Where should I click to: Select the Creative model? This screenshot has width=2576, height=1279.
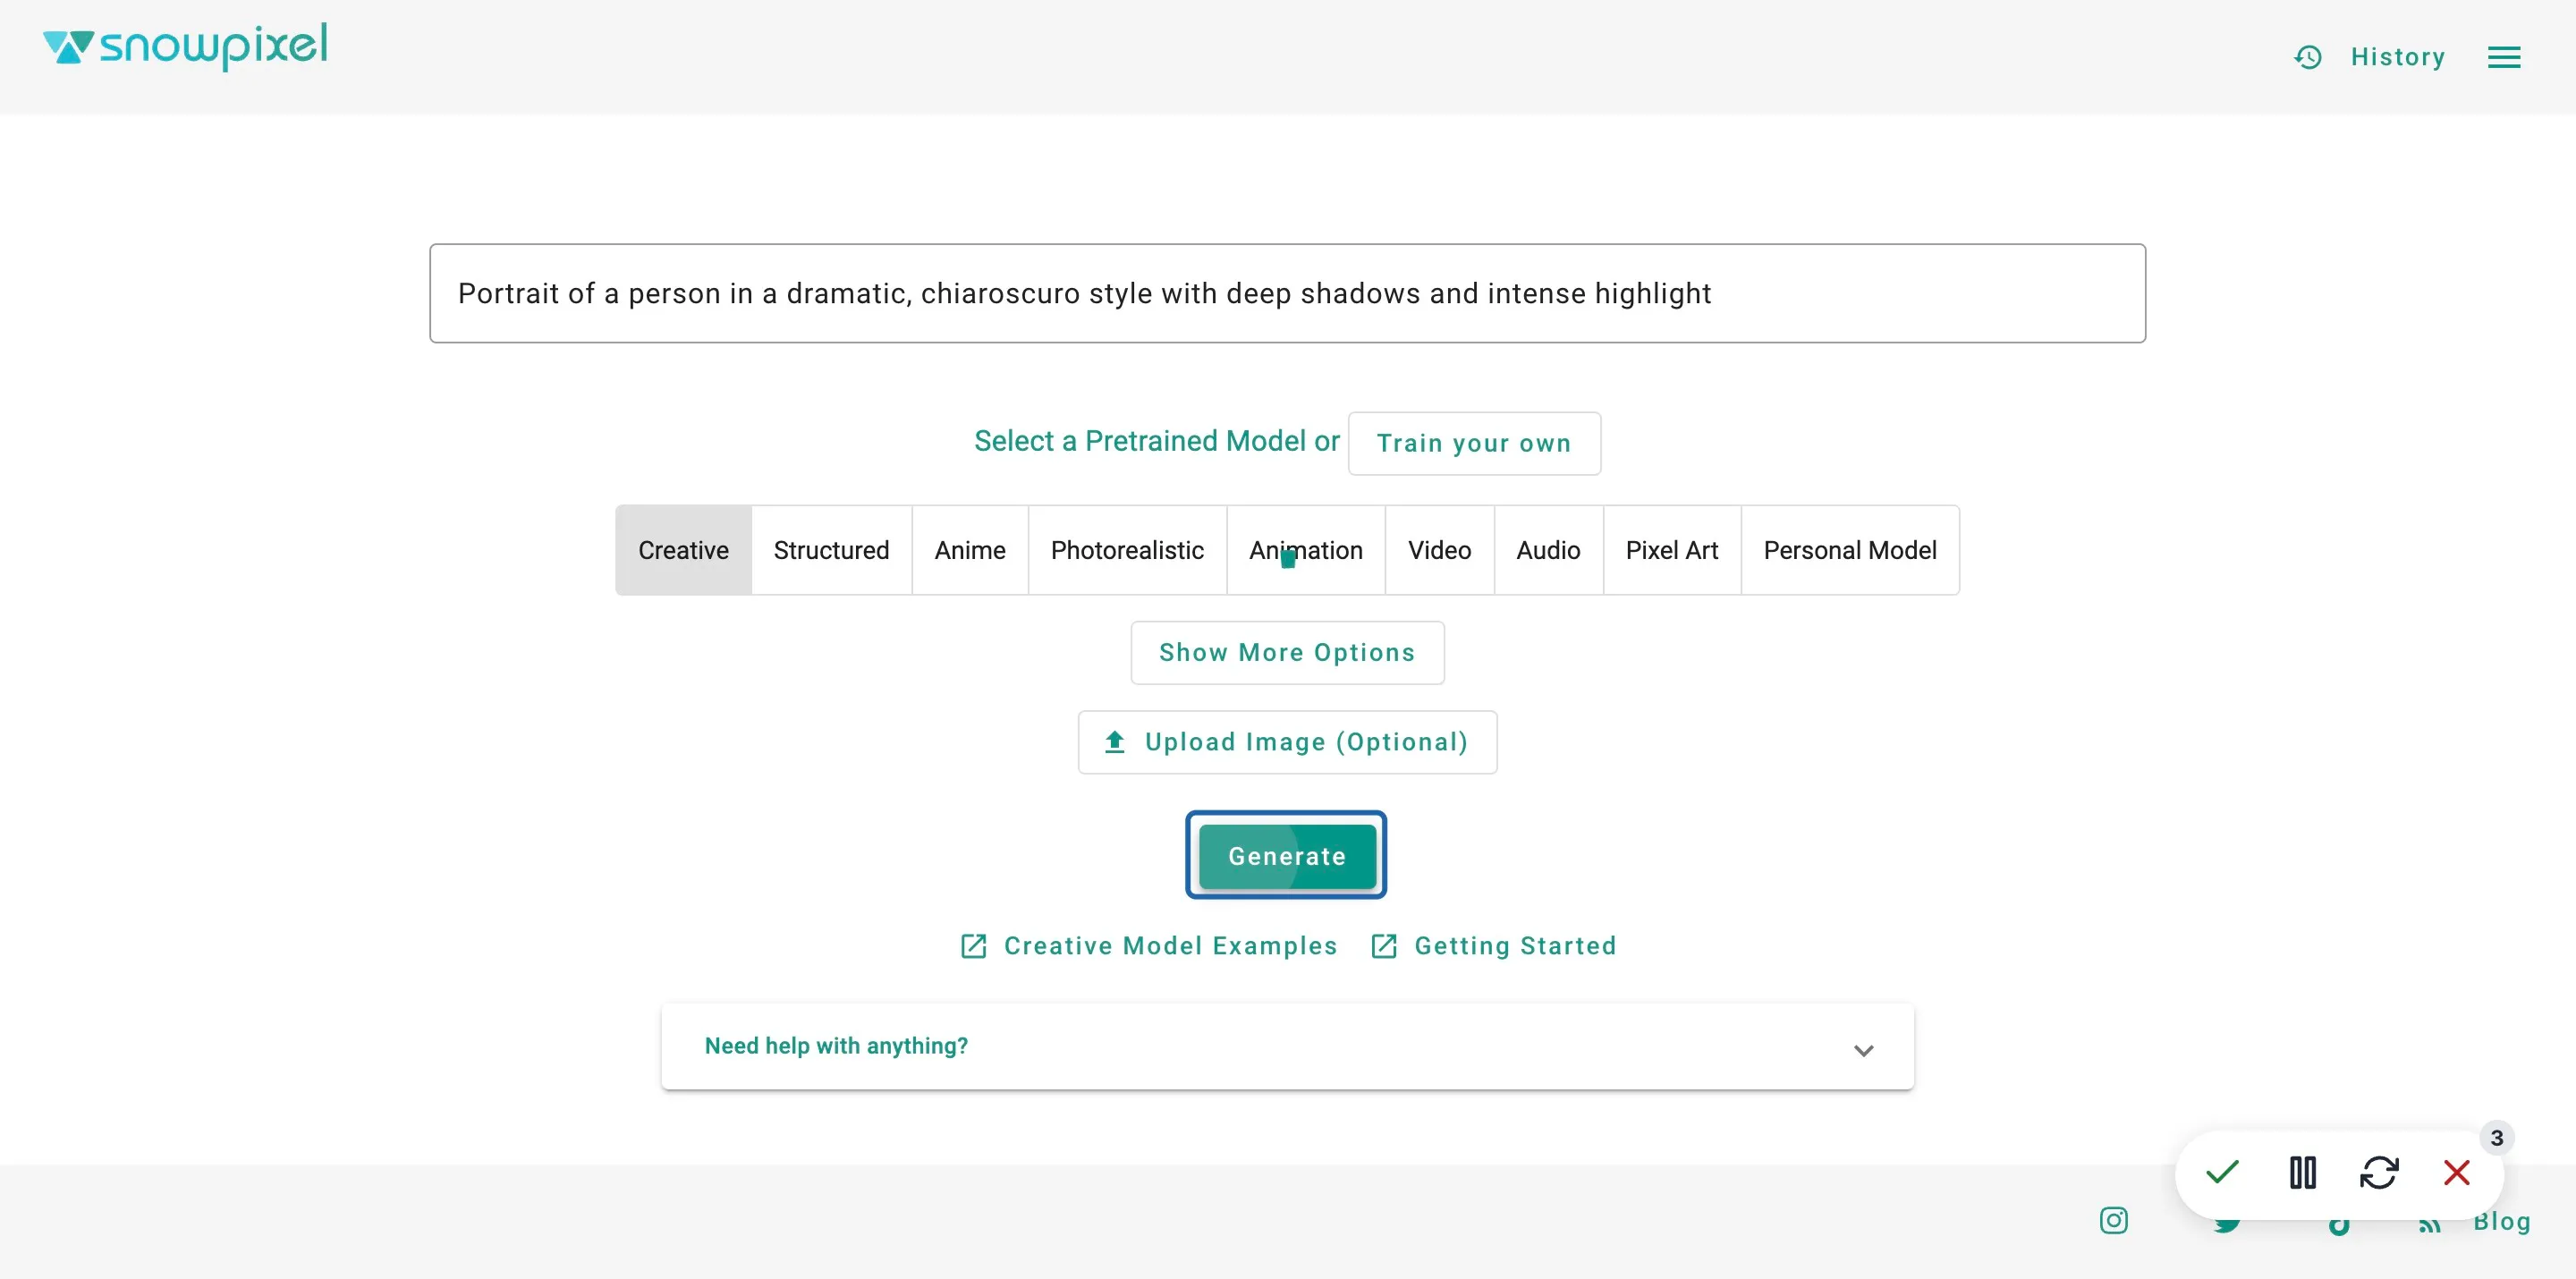click(x=683, y=550)
